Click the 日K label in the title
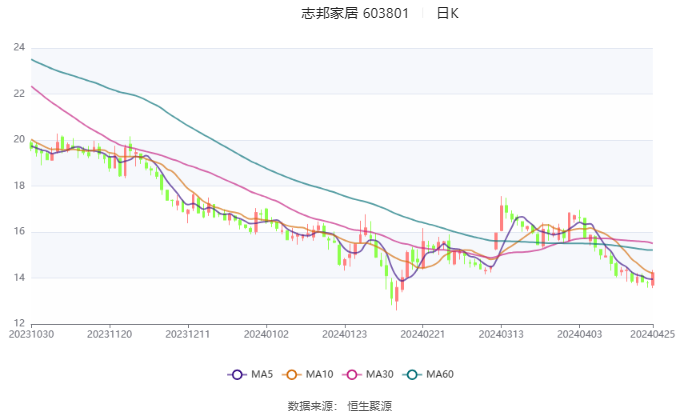This screenshot has height=413, width=680. (x=447, y=13)
